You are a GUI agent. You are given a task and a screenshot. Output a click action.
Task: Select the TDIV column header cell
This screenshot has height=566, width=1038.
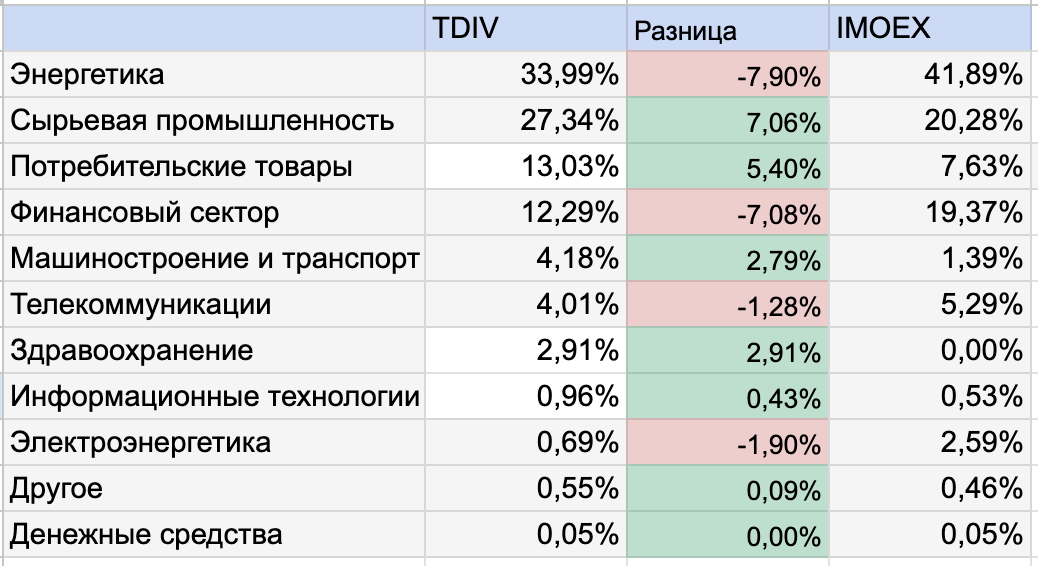pos(526,28)
